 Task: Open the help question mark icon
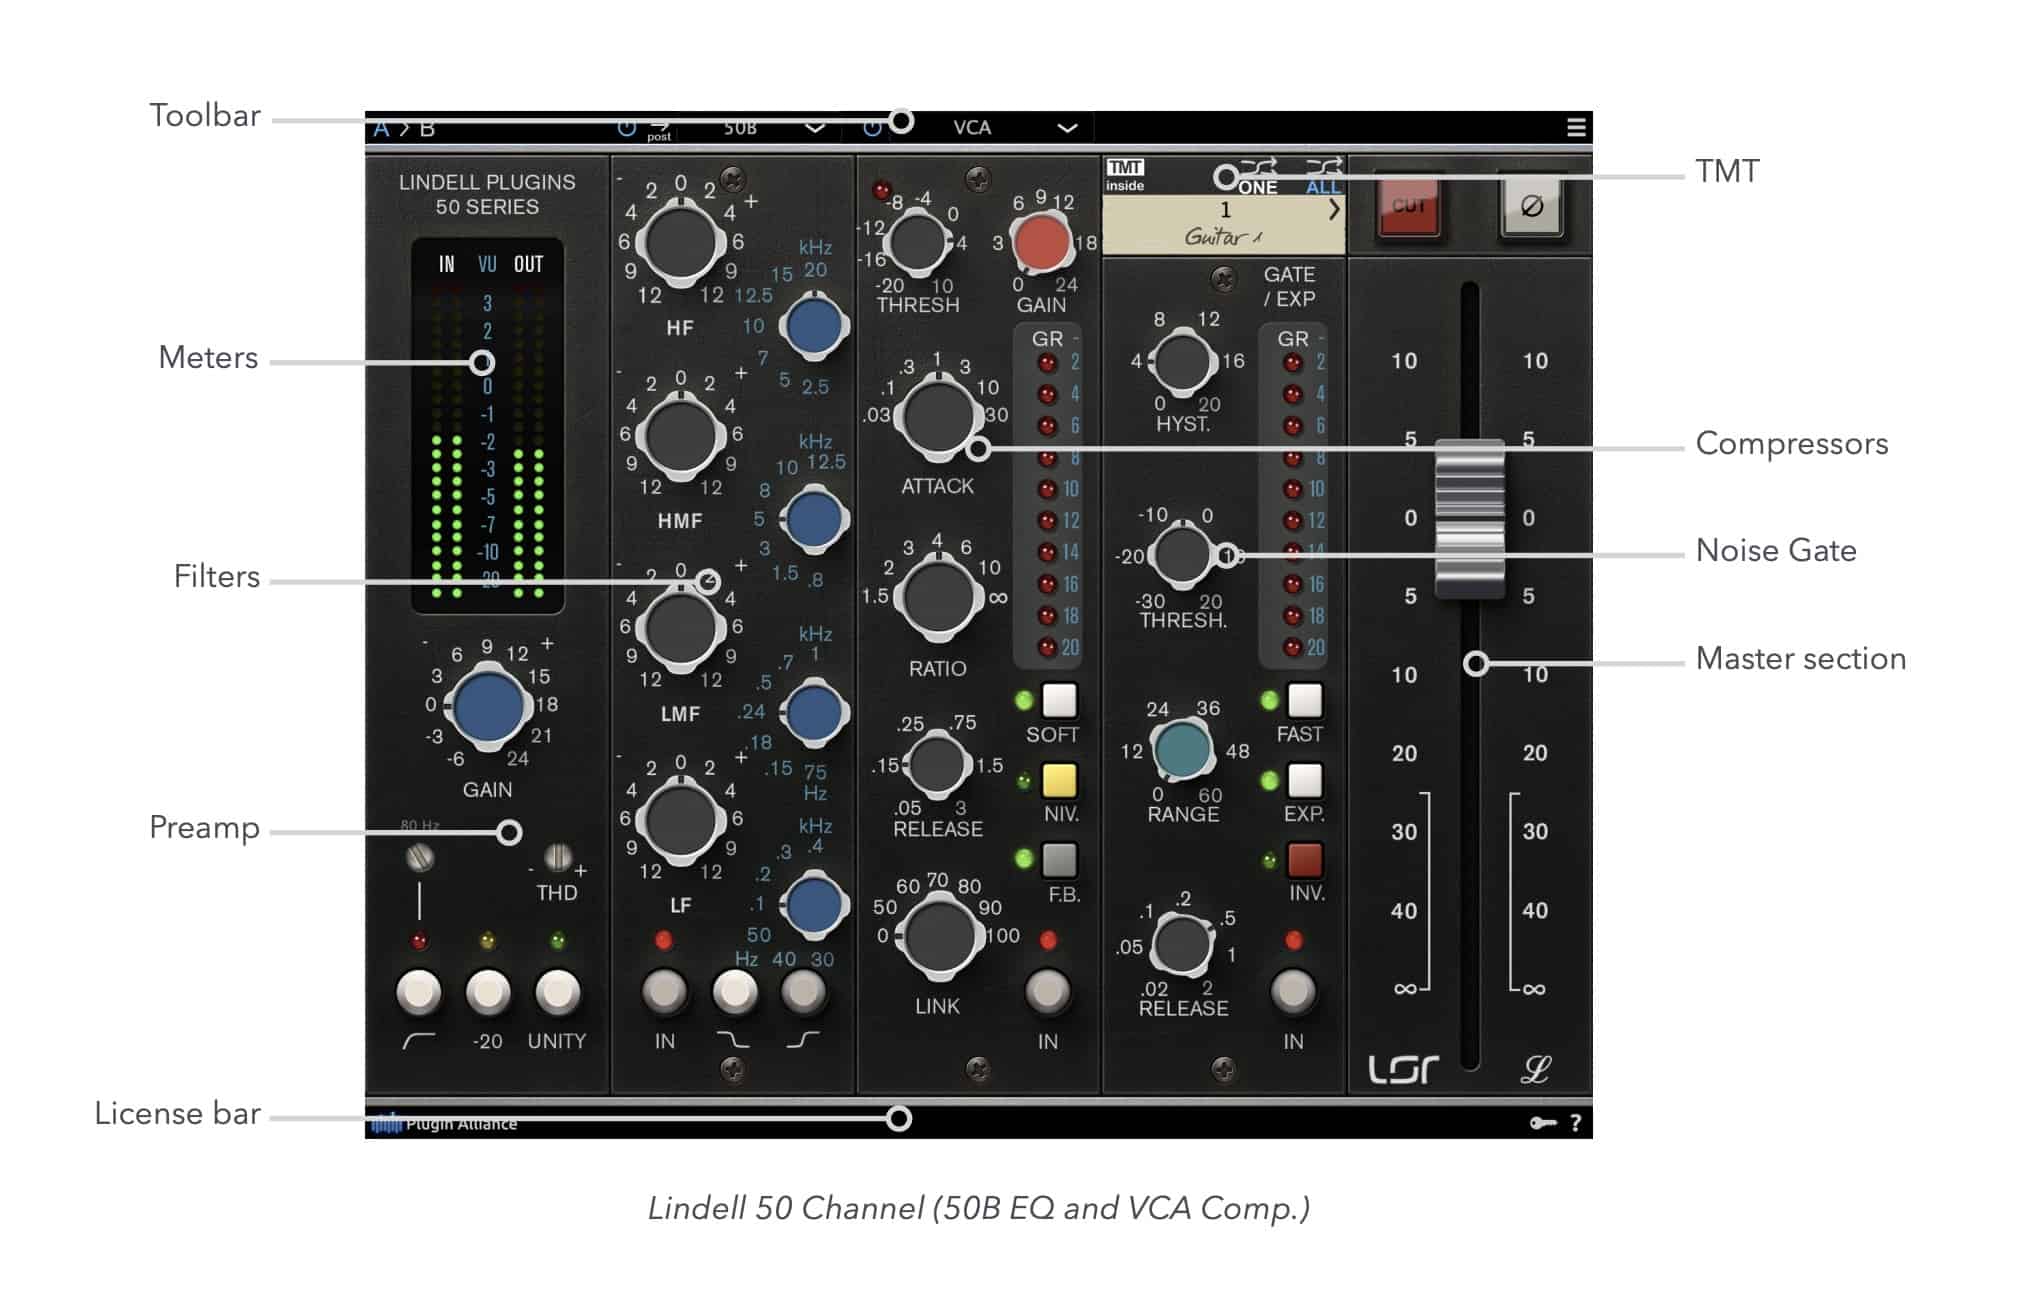(x=1576, y=1123)
